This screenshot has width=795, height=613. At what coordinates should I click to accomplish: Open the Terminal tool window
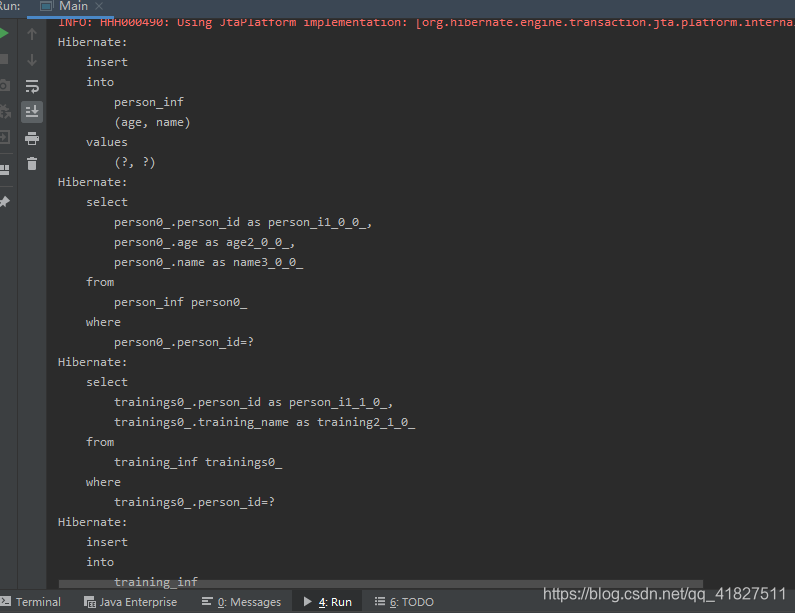pos(31,602)
